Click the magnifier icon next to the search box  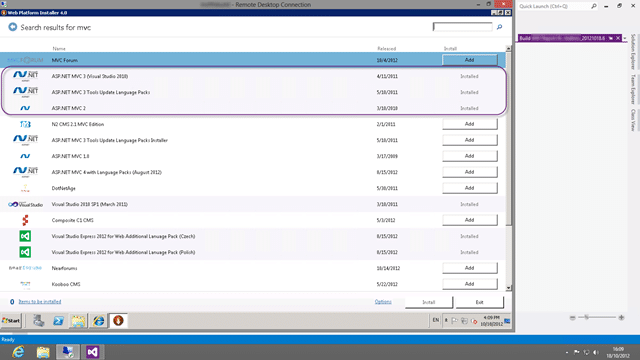click(499, 27)
